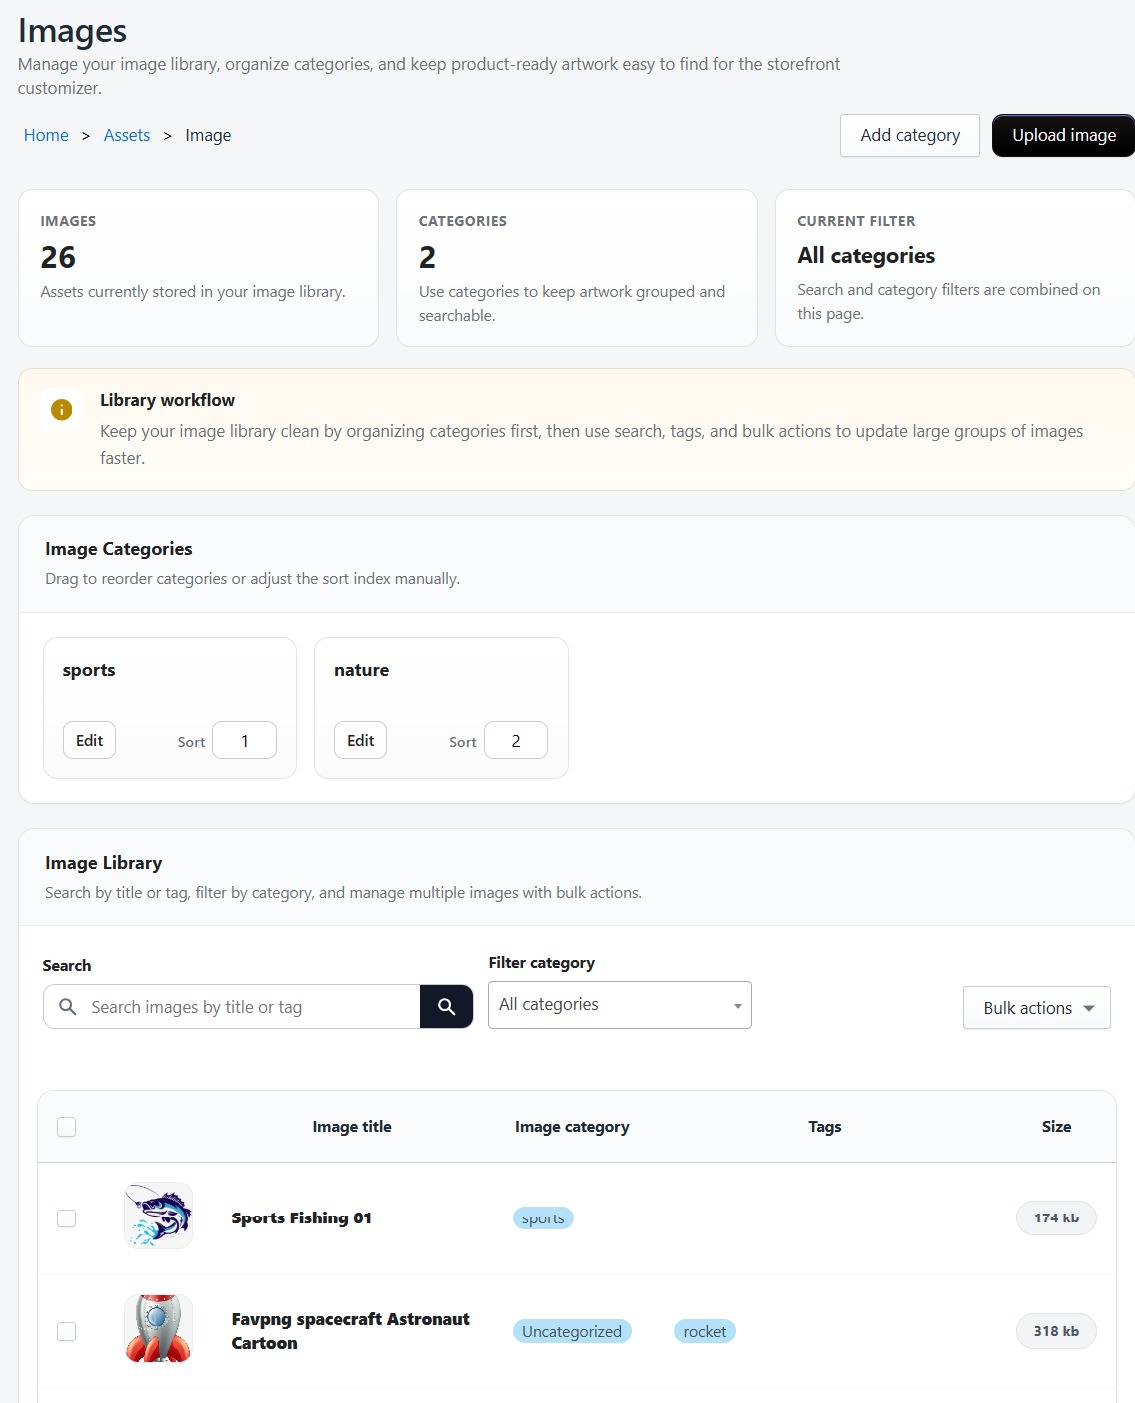This screenshot has width=1135, height=1403.
Task: Open the Sports Fishing 01 thumbnail
Action: coord(157,1216)
